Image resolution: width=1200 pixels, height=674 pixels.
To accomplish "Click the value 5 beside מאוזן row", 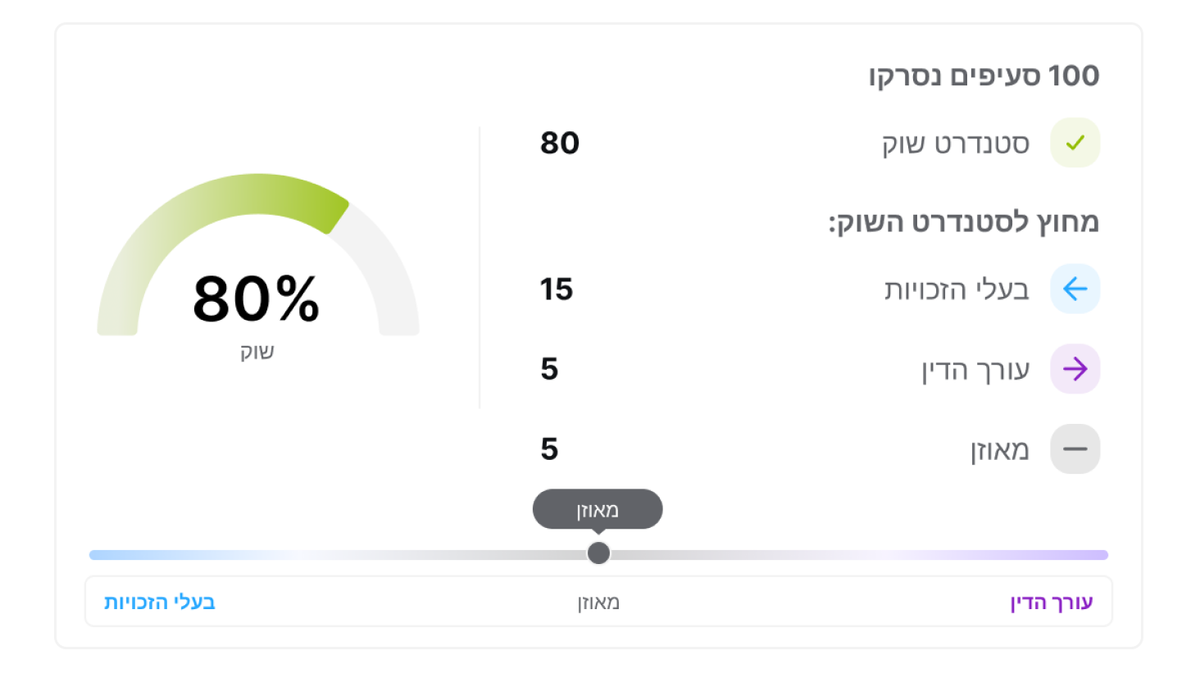I will click(549, 449).
